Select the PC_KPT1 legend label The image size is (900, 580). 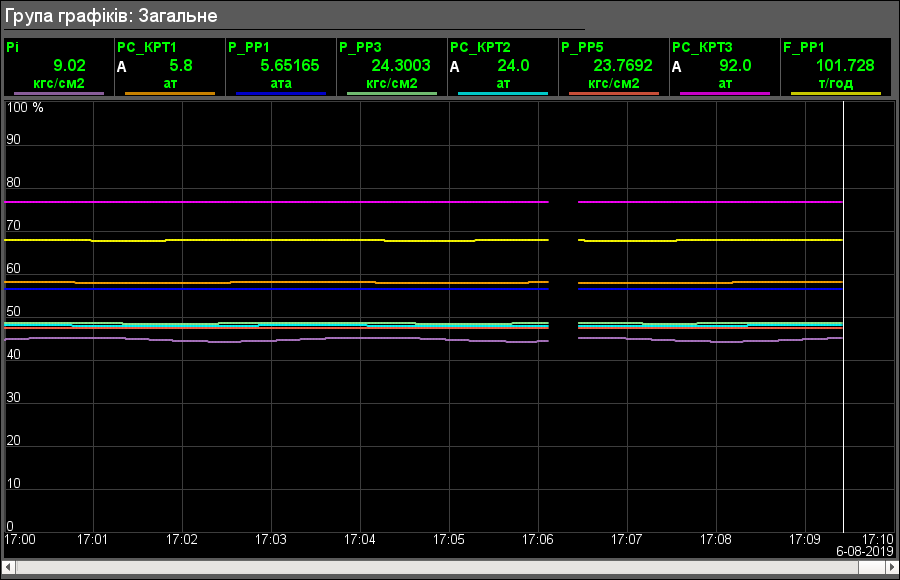[x=147, y=47]
